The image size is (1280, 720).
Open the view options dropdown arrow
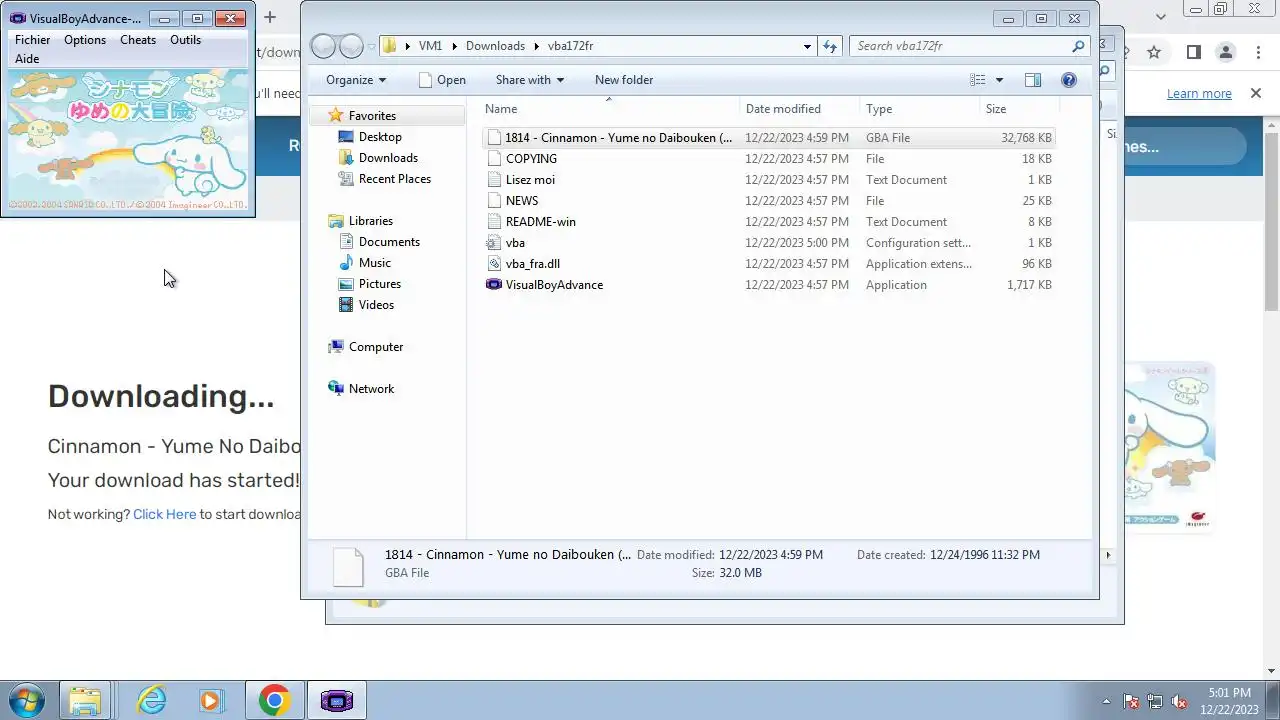[999, 80]
